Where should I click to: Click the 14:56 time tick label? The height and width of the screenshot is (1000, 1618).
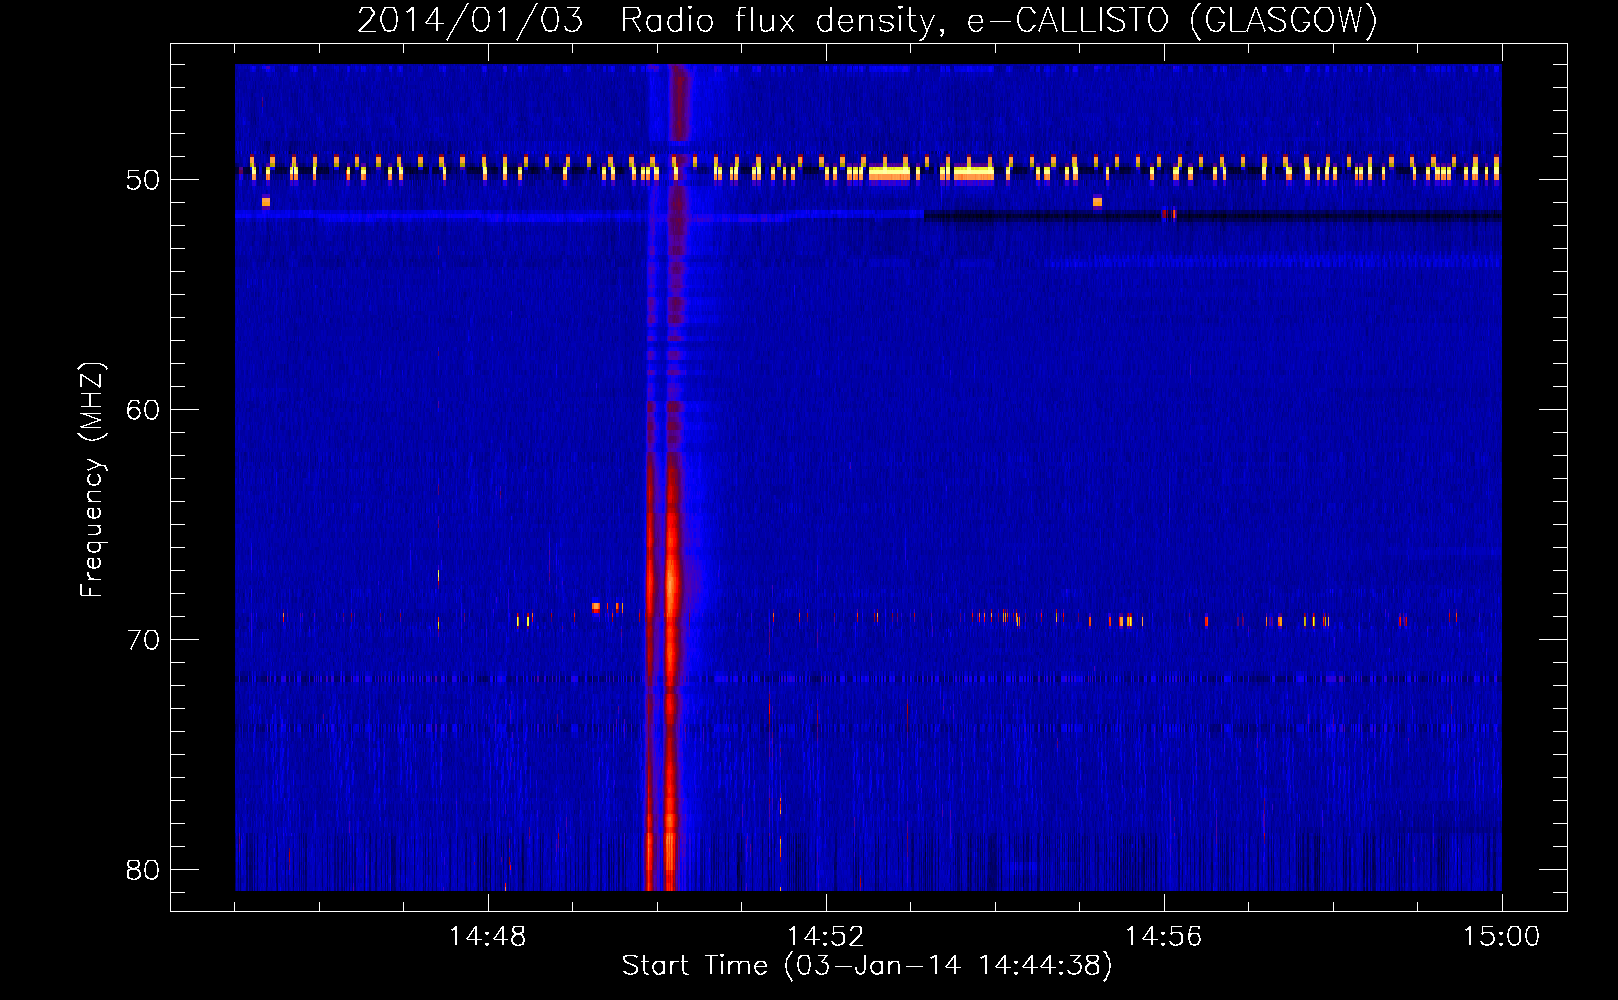pyautogui.click(x=1163, y=936)
